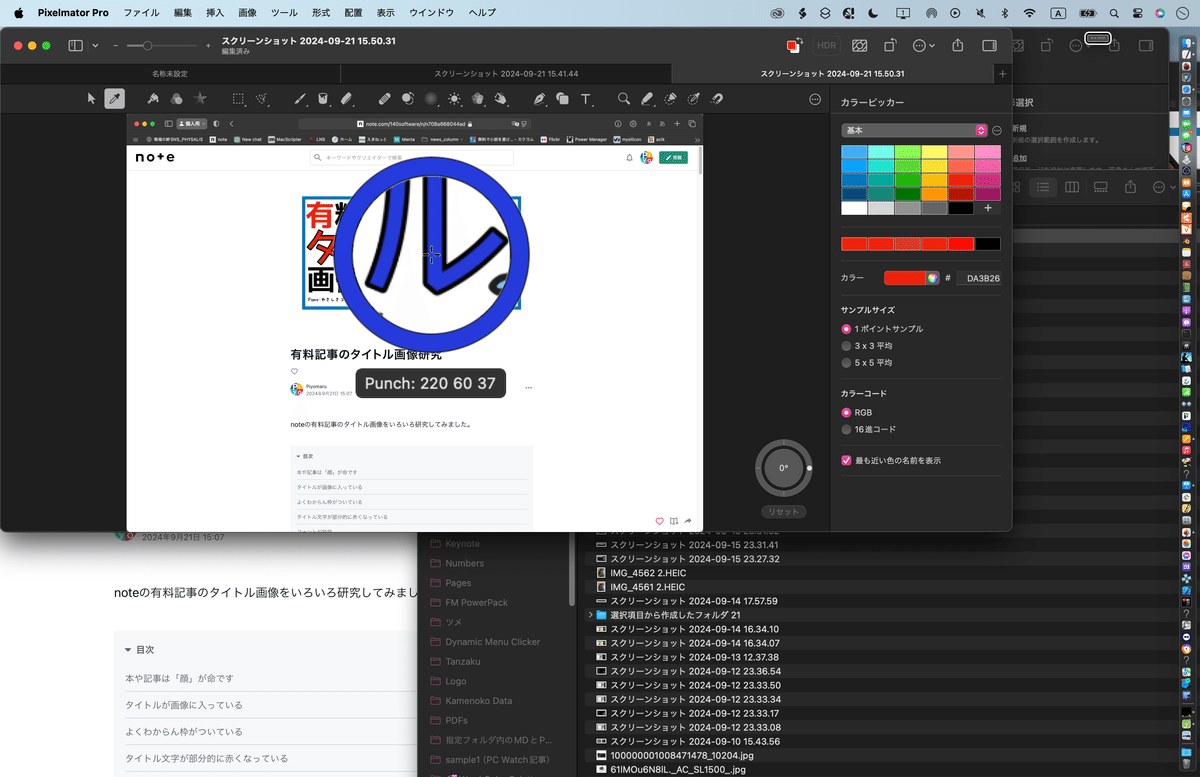
Task: Open the more options ellipsis dropdown in title bar
Action: tap(924, 45)
